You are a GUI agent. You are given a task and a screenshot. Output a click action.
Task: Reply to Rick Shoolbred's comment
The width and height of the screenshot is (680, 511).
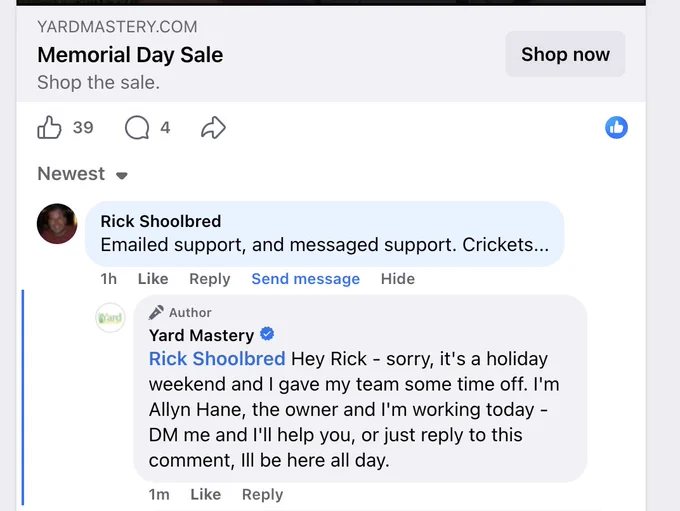(210, 279)
